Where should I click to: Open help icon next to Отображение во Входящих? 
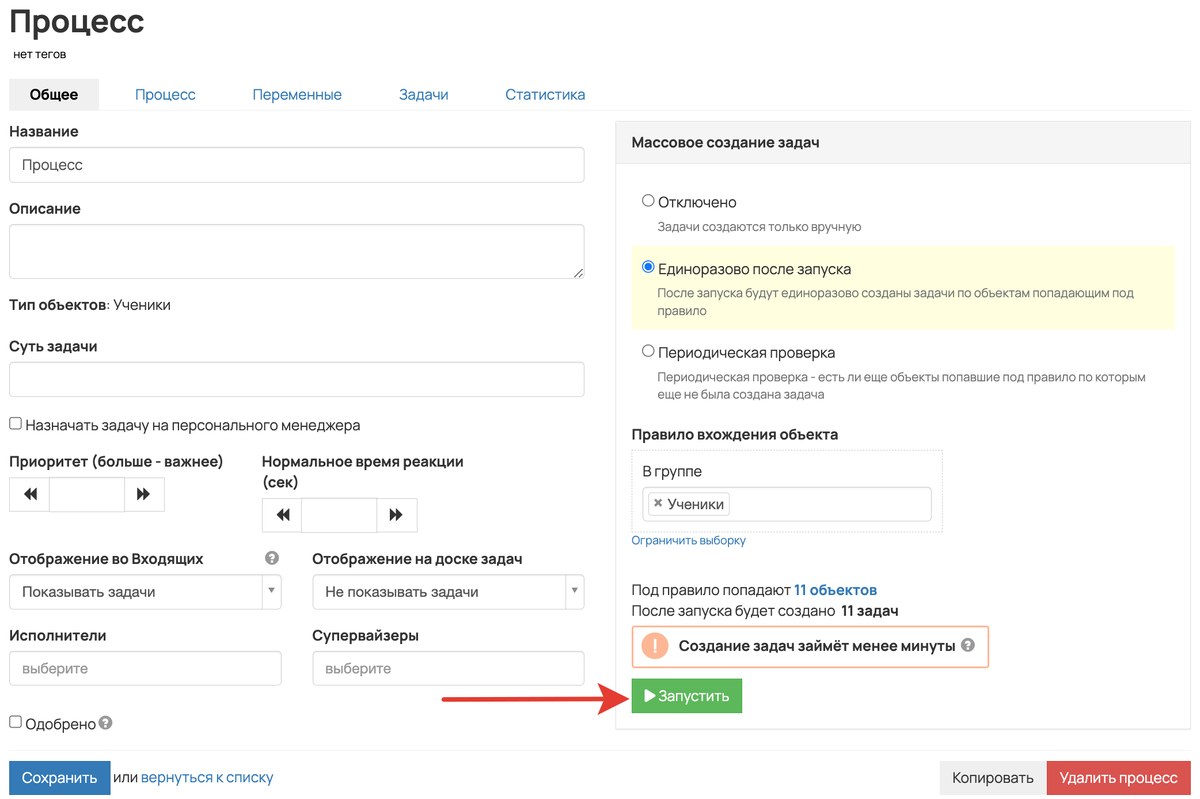tap(272, 559)
